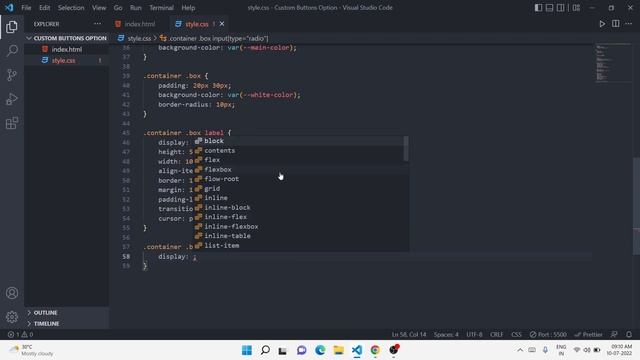
Task: Open the Run menu
Action: click(136, 8)
